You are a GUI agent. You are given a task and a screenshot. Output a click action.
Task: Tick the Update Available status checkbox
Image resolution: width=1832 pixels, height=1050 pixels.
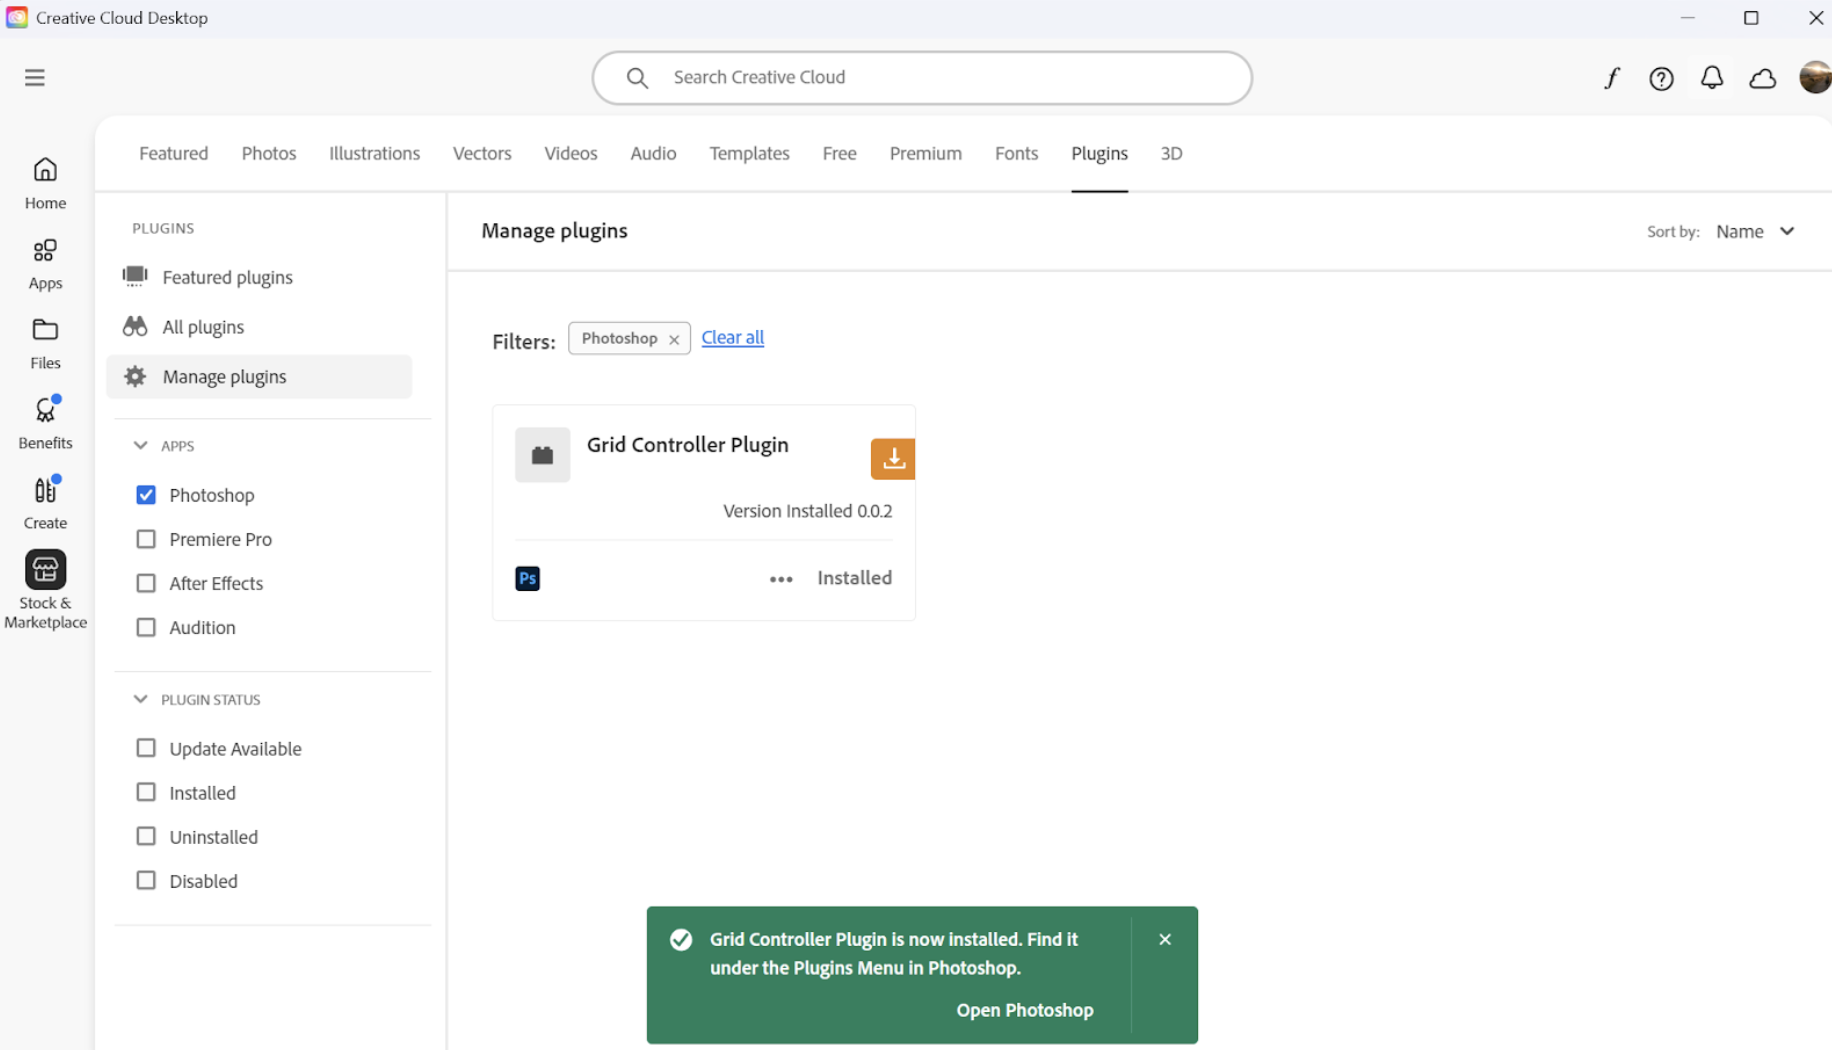[x=146, y=748]
